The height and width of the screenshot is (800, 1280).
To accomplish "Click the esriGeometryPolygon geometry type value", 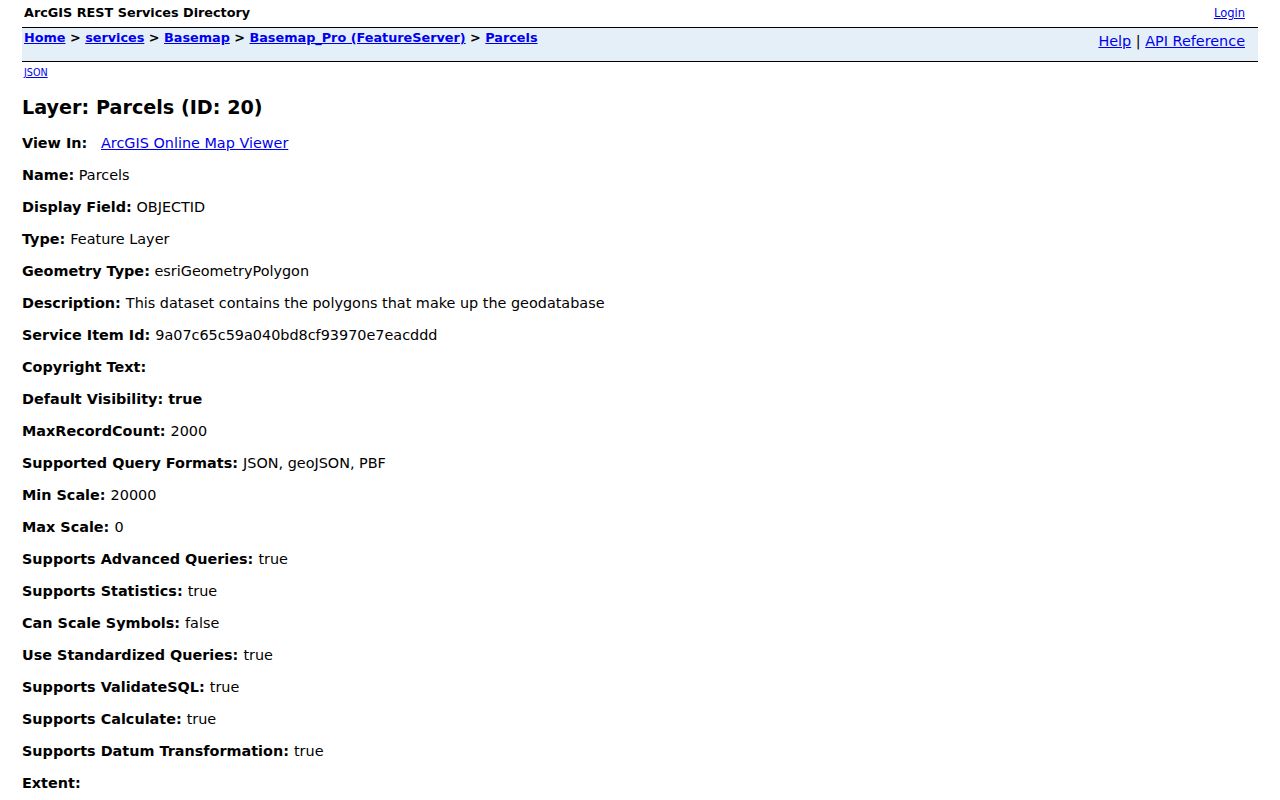I will point(232,271).
